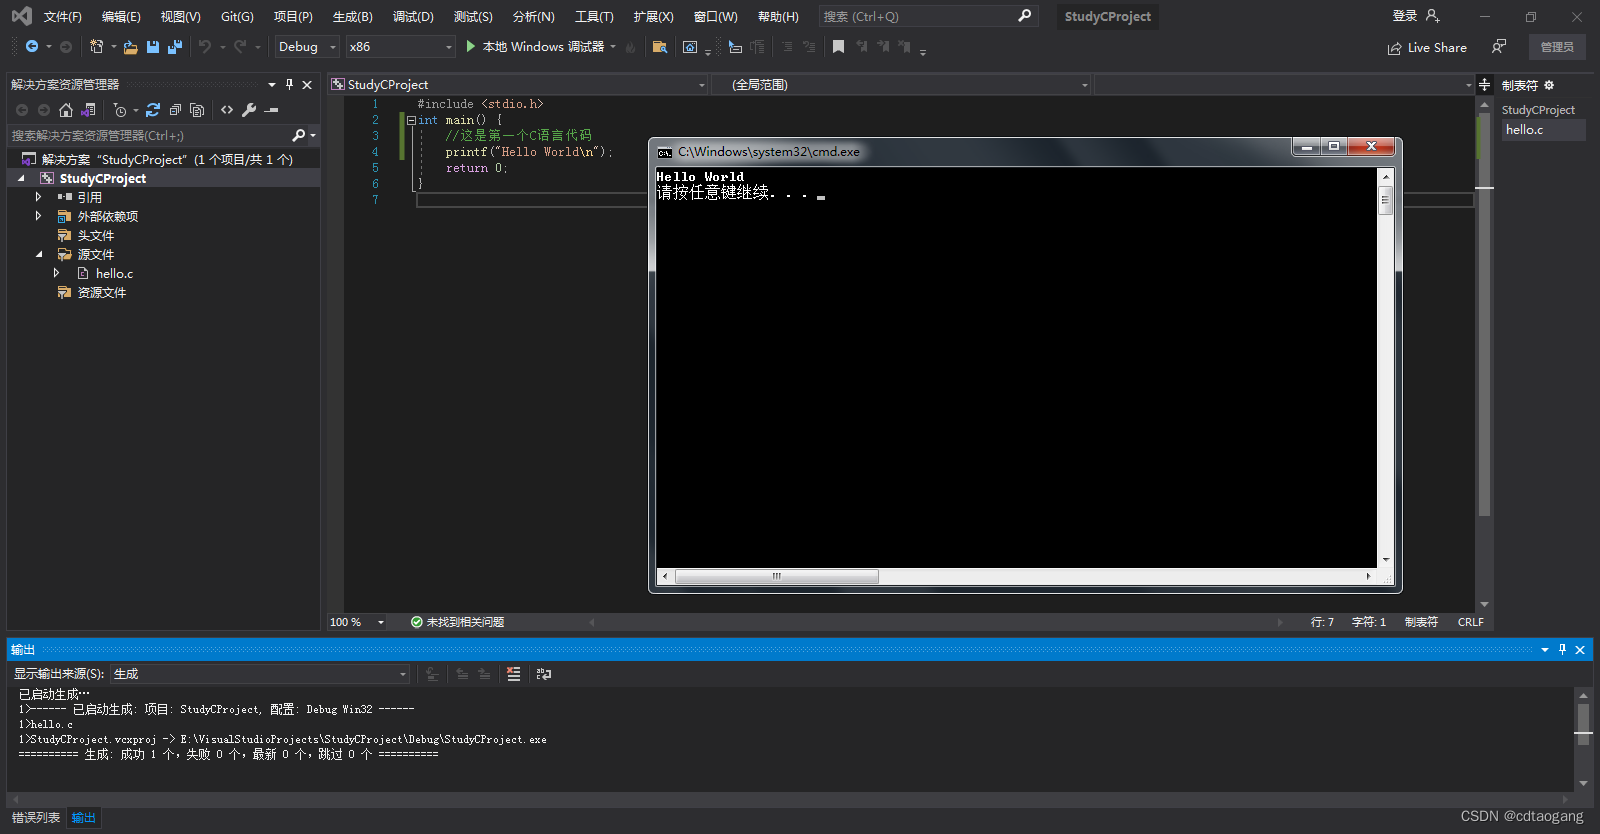Switch to the 输出 bottom tab
The image size is (1600, 834).
tap(84, 818)
